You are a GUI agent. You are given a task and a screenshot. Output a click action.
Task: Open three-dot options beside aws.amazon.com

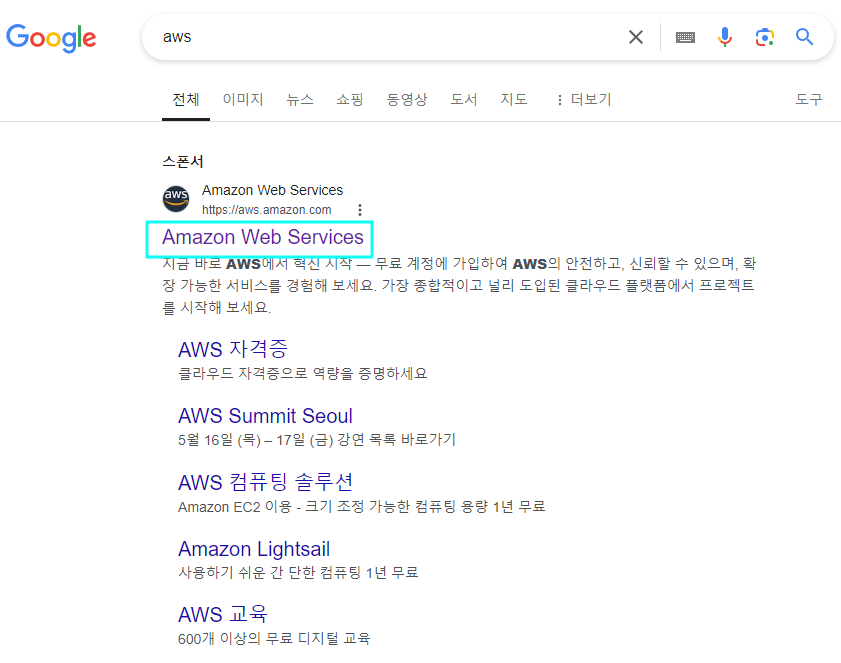pyautogui.click(x=360, y=210)
